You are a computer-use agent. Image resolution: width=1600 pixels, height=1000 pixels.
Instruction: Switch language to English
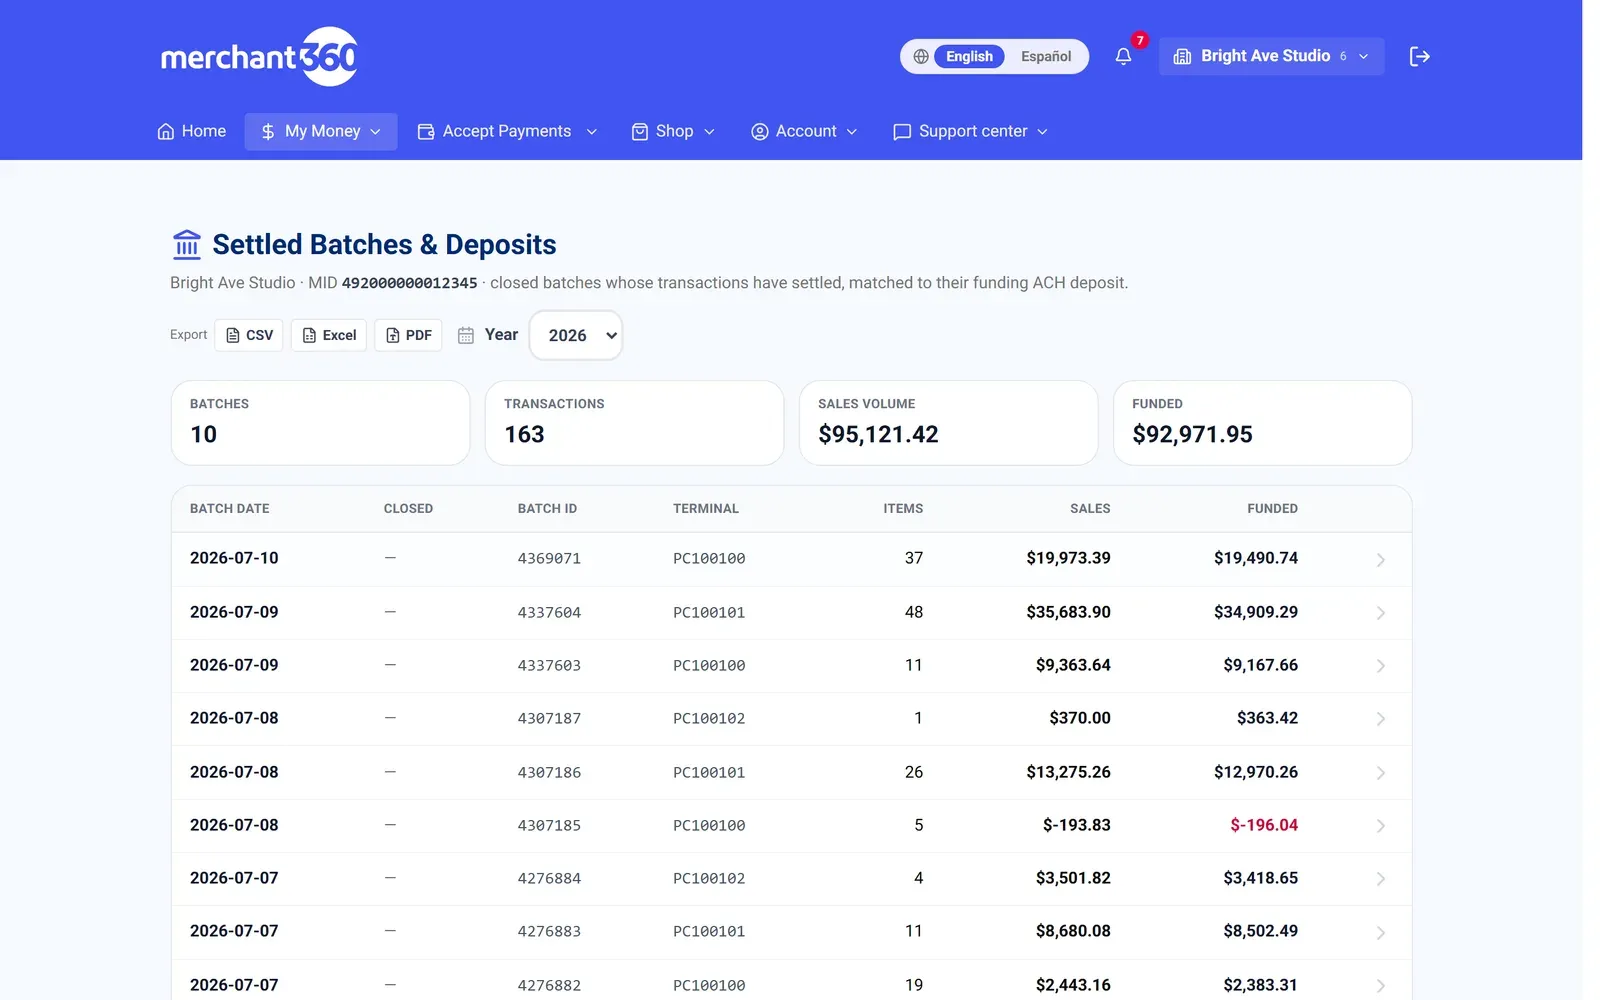coord(969,56)
